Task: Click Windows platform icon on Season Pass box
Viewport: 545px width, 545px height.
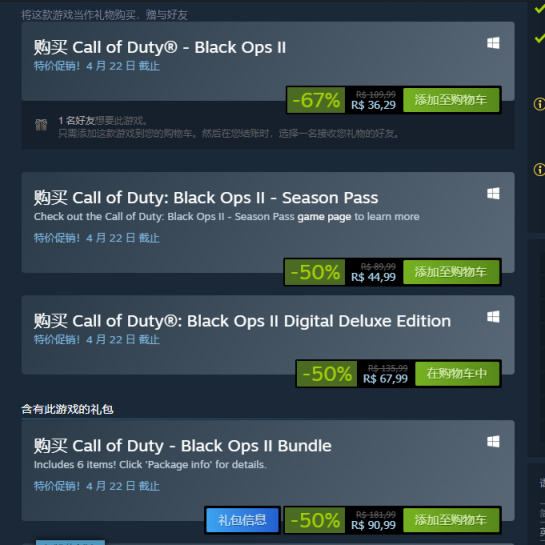Action: click(x=493, y=193)
